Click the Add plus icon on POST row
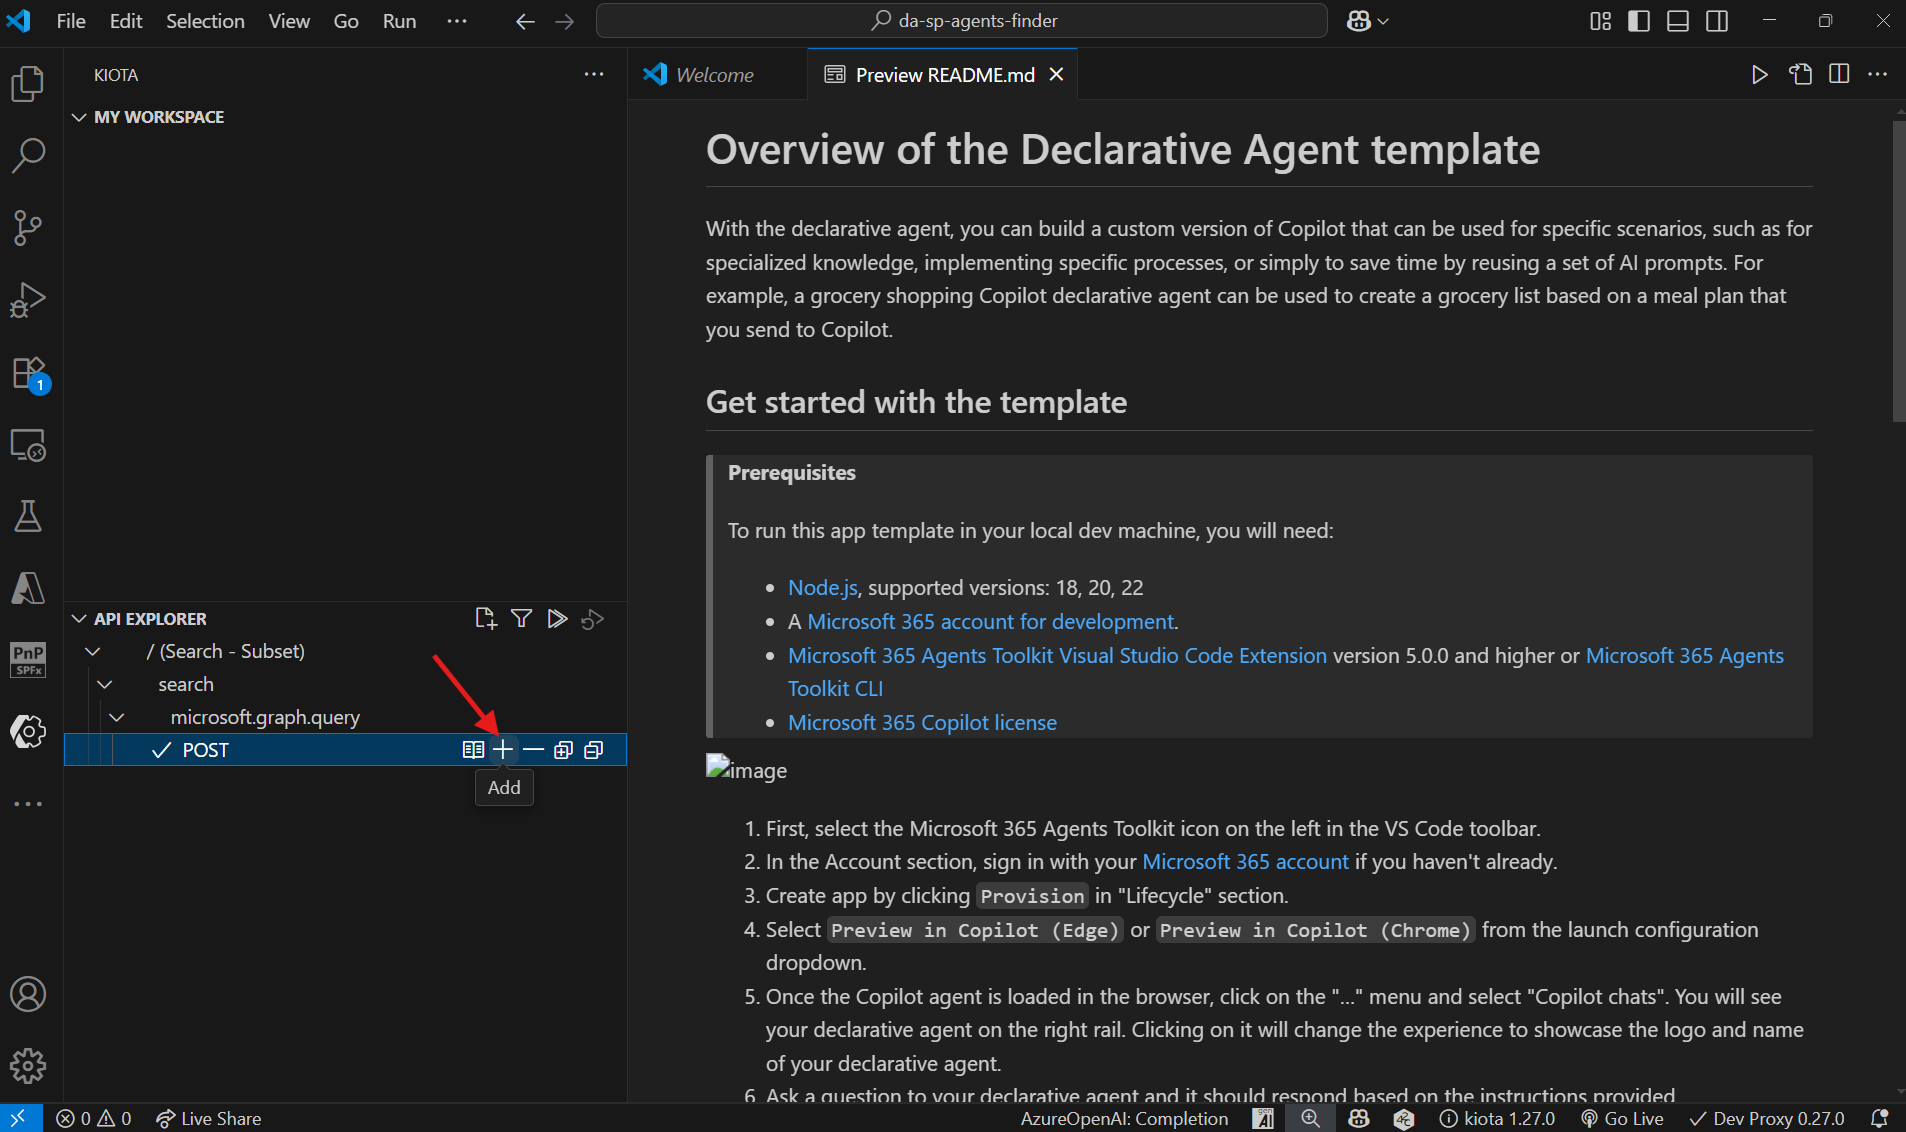The image size is (1906, 1132). (x=503, y=750)
